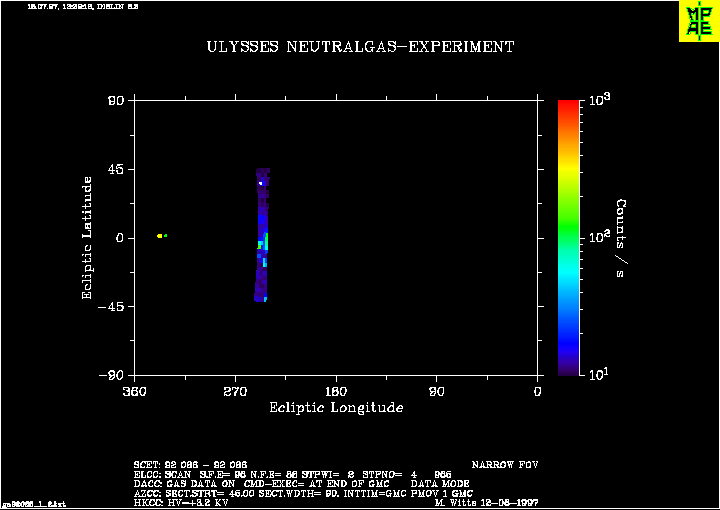Click the -45 latitude tick label

click(112, 307)
